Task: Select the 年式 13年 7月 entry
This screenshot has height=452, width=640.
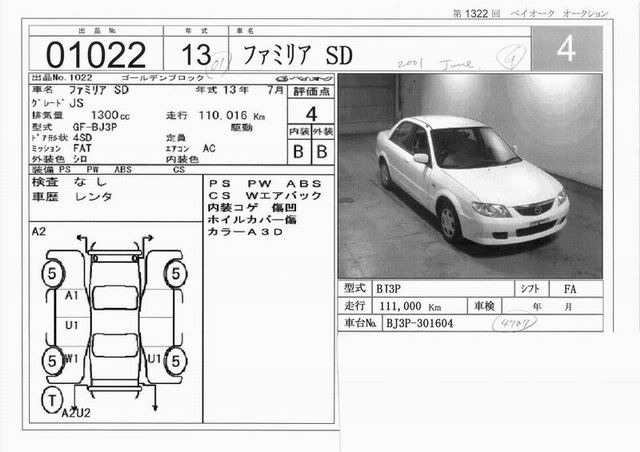Action: pyautogui.click(x=239, y=90)
